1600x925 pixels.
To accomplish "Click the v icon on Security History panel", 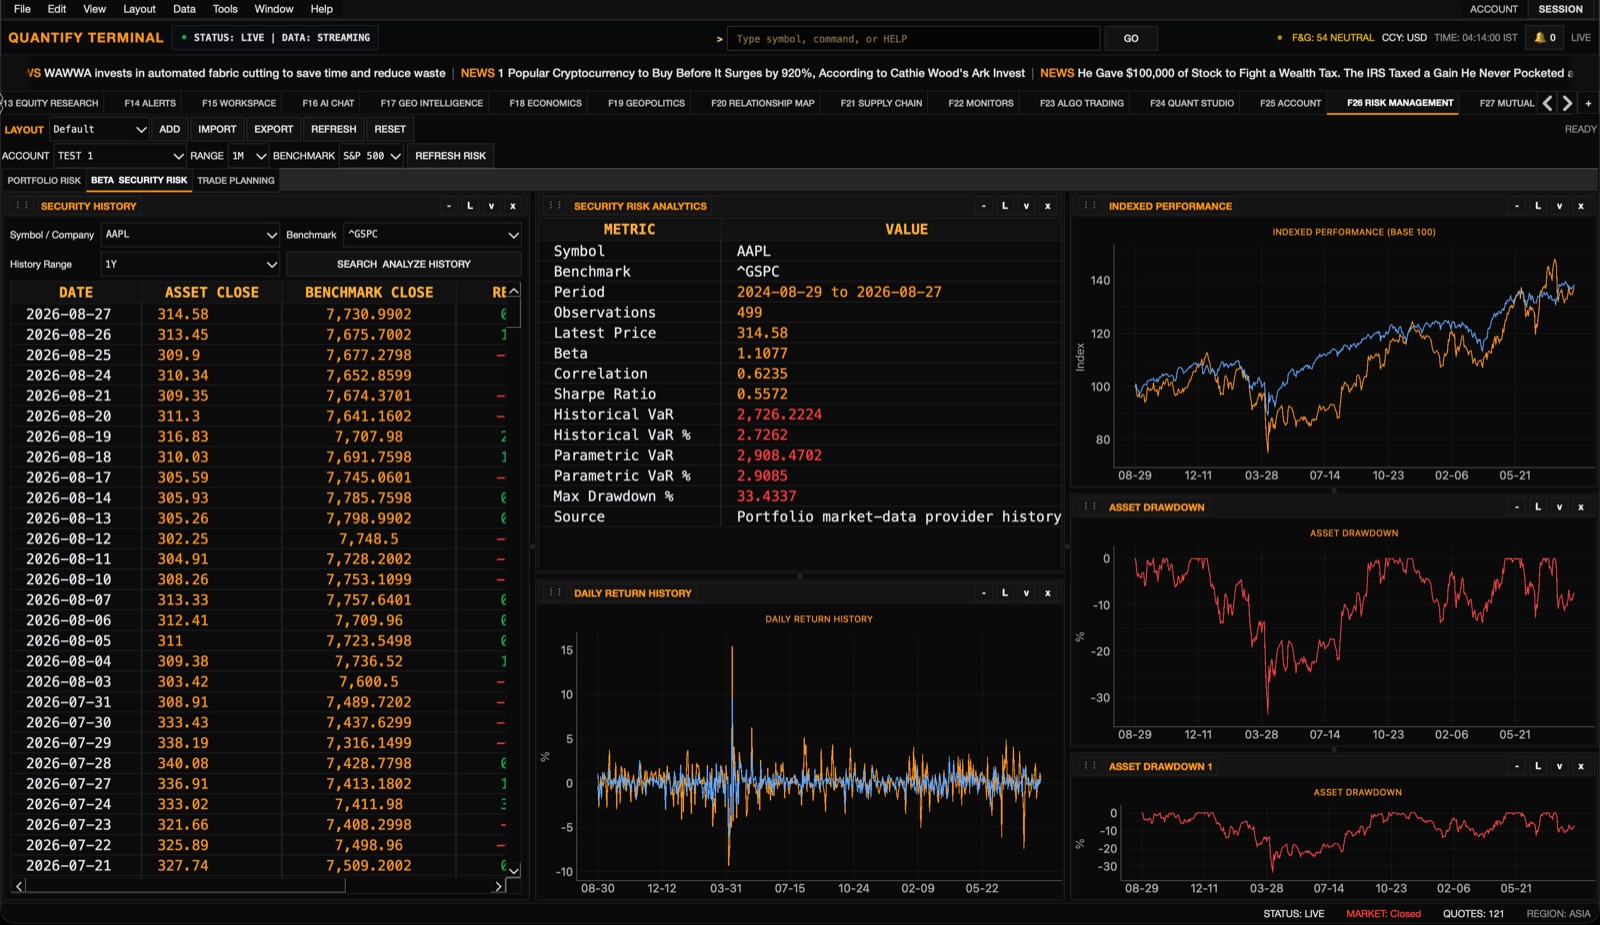I will tap(491, 206).
